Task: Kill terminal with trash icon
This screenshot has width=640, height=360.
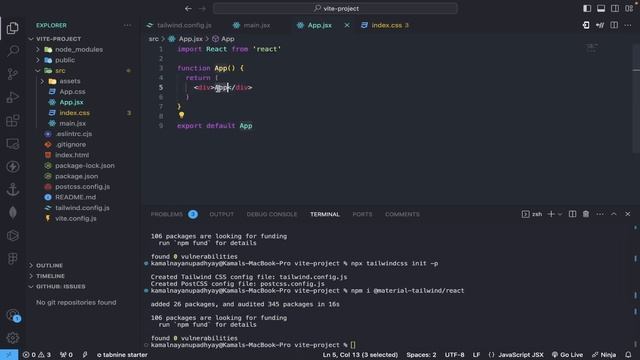Action: click(586, 214)
